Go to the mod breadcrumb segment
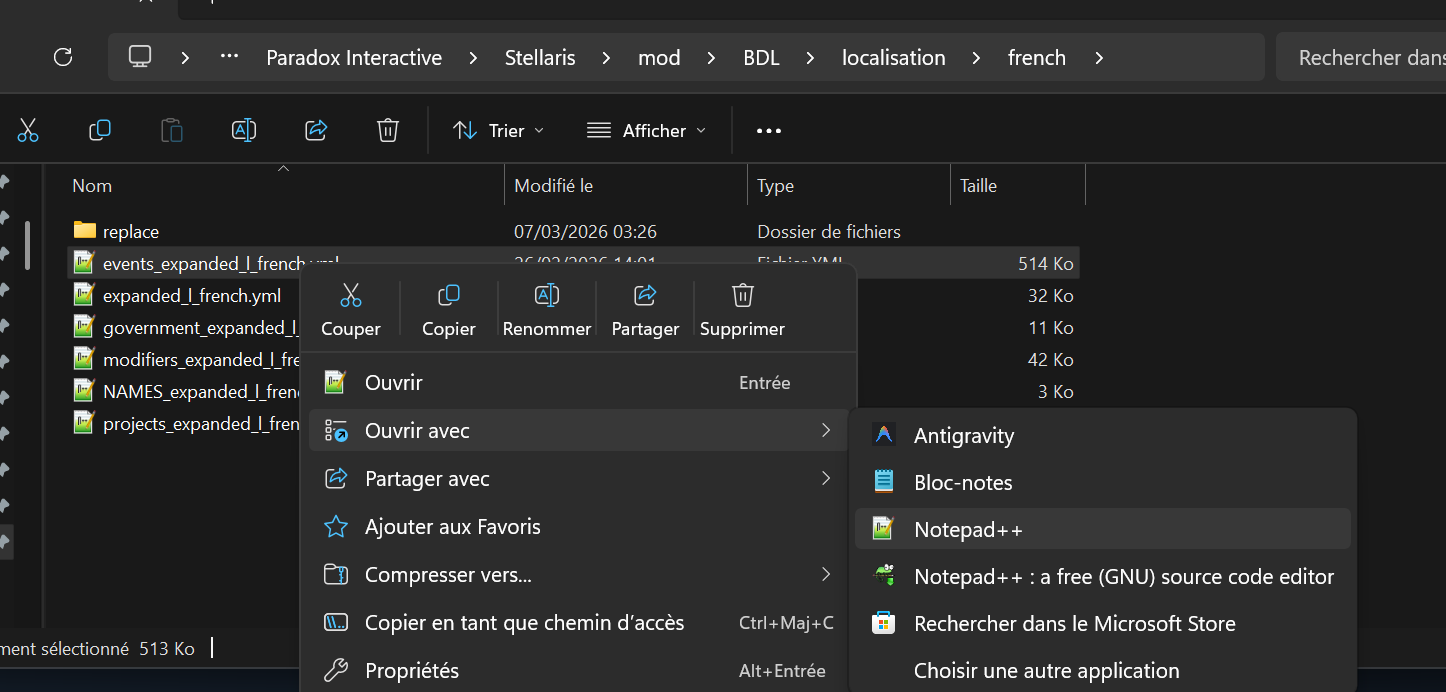This screenshot has height=692, width=1446. tap(659, 58)
